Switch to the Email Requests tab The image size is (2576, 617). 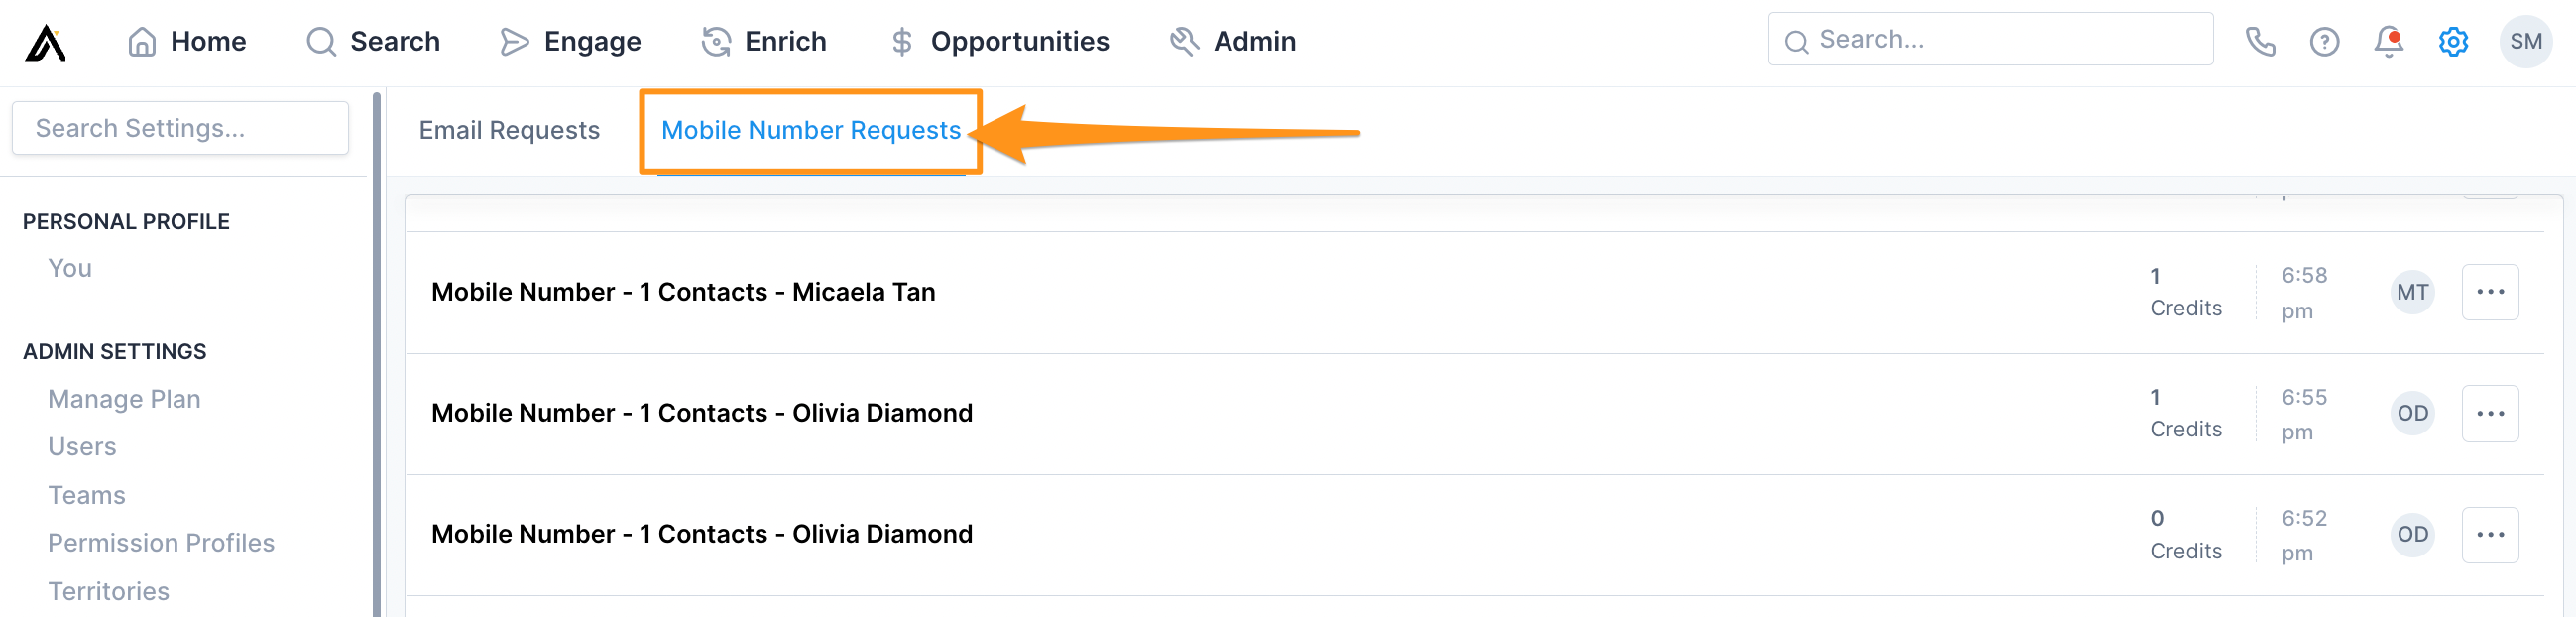(509, 130)
